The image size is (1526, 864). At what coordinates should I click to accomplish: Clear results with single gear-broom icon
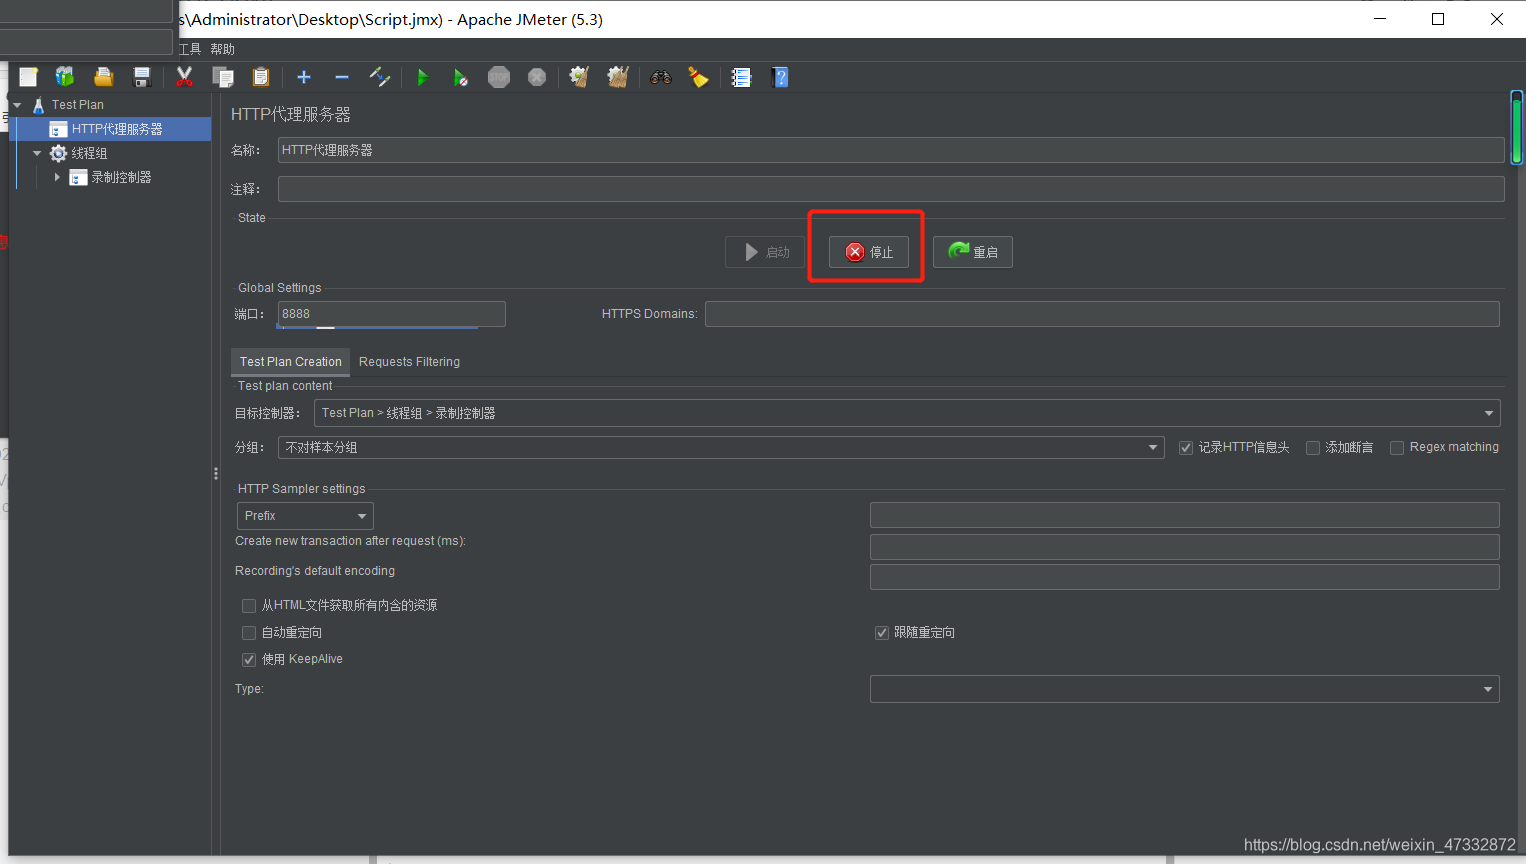pos(579,77)
